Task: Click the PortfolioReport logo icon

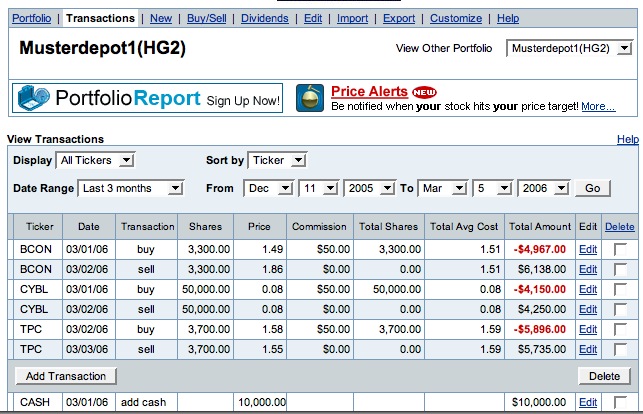Action: click(35, 98)
